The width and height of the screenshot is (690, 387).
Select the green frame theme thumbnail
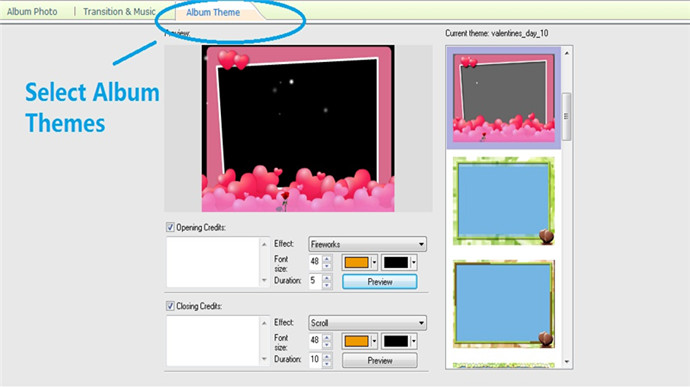click(503, 201)
